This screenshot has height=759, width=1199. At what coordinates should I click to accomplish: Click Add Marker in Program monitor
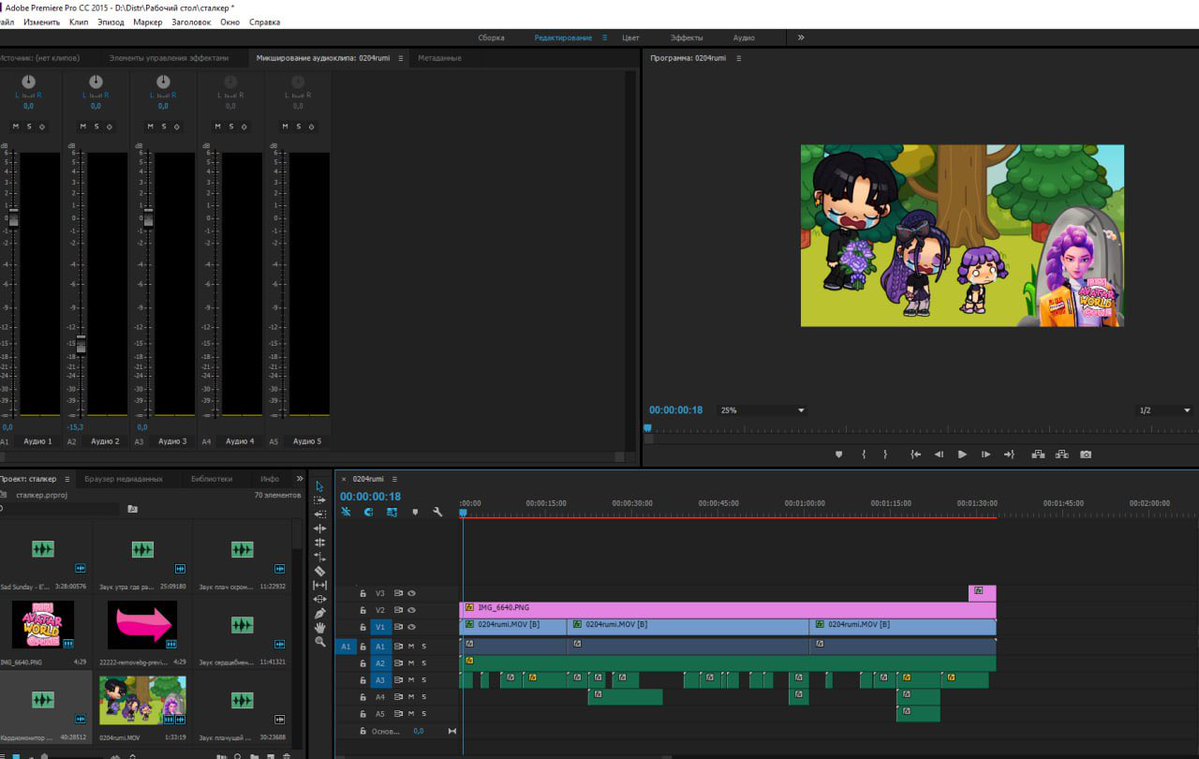pos(839,454)
